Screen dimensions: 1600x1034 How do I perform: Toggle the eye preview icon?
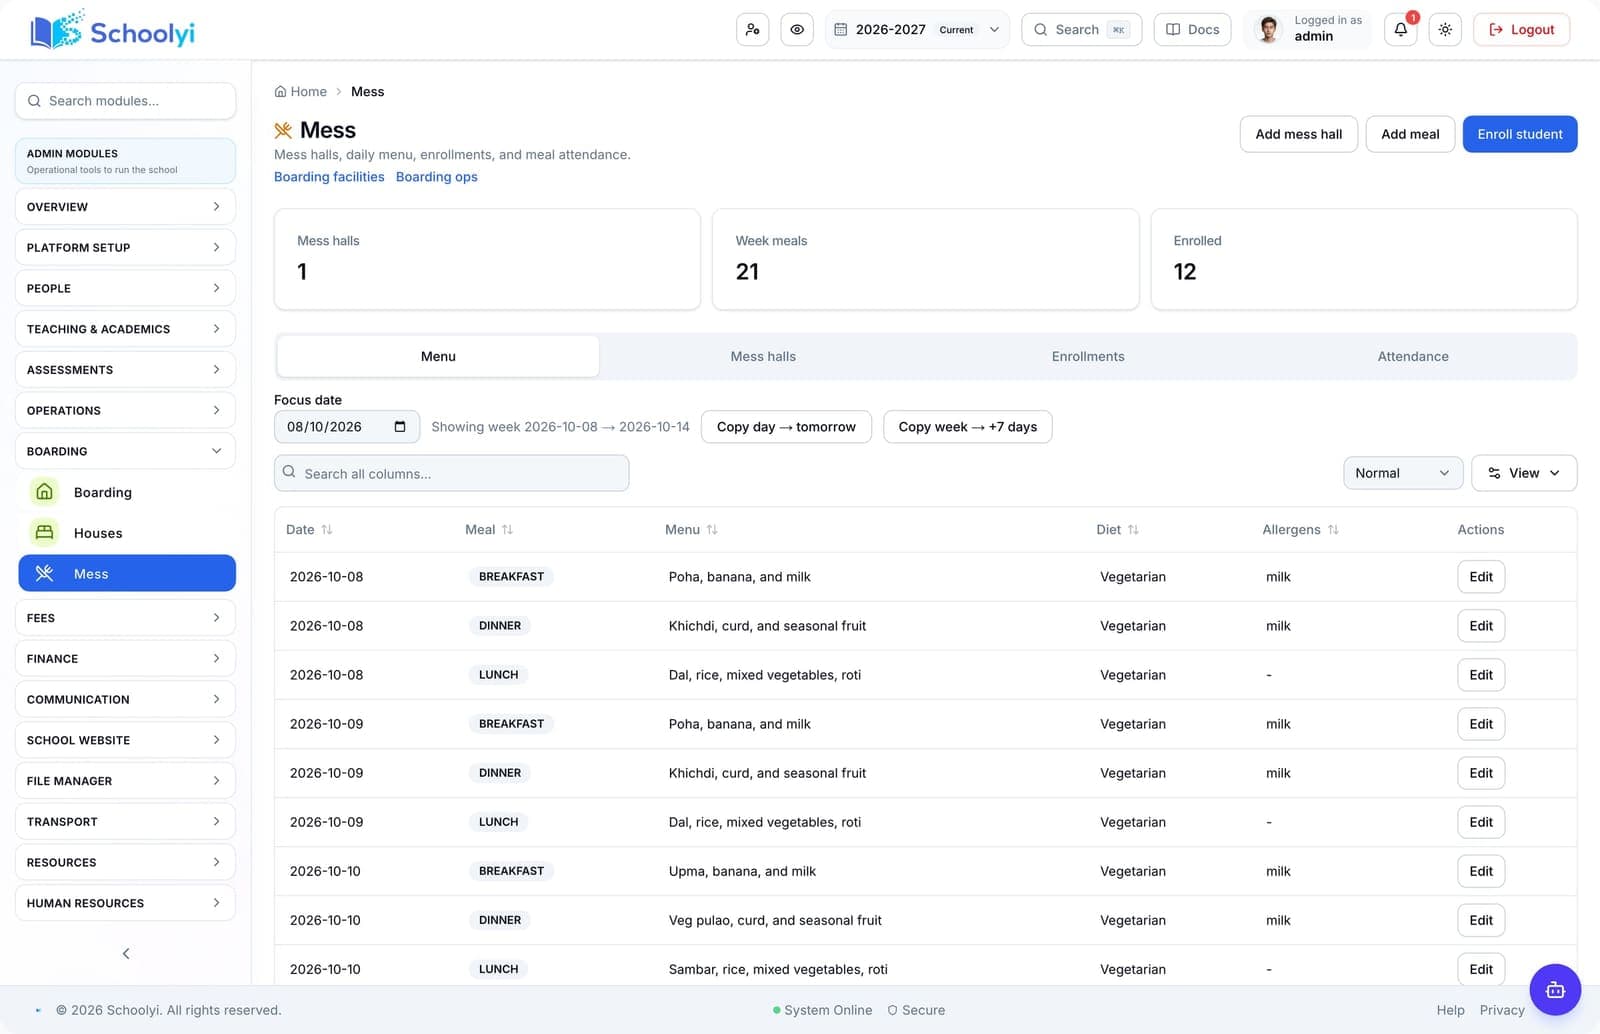[x=797, y=30]
